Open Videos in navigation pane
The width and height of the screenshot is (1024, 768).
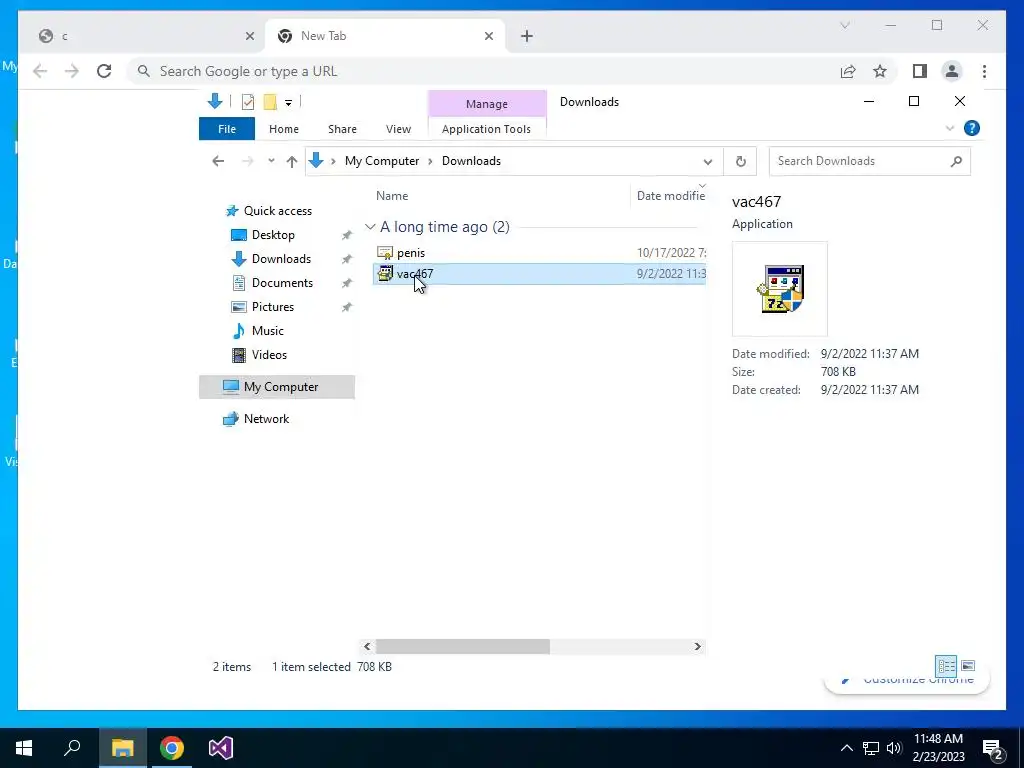[x=269, y=355]
